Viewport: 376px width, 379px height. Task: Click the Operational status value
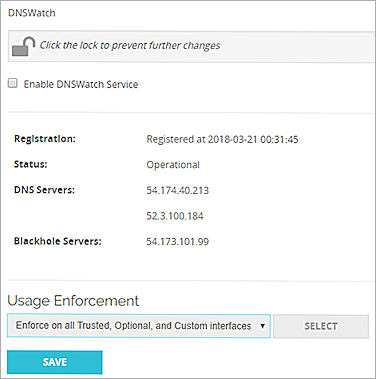173,165
